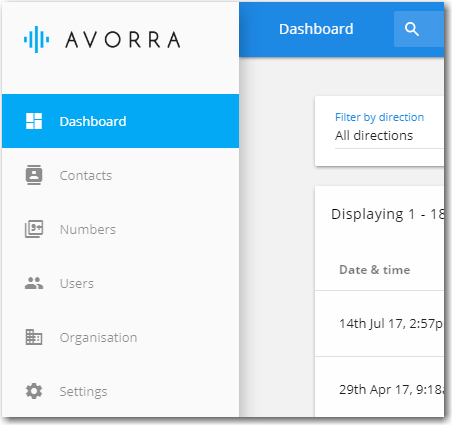Viewport: 452px width, 425px height.
Task: Go to the Numbers menu item
Action: click(88, 229)
